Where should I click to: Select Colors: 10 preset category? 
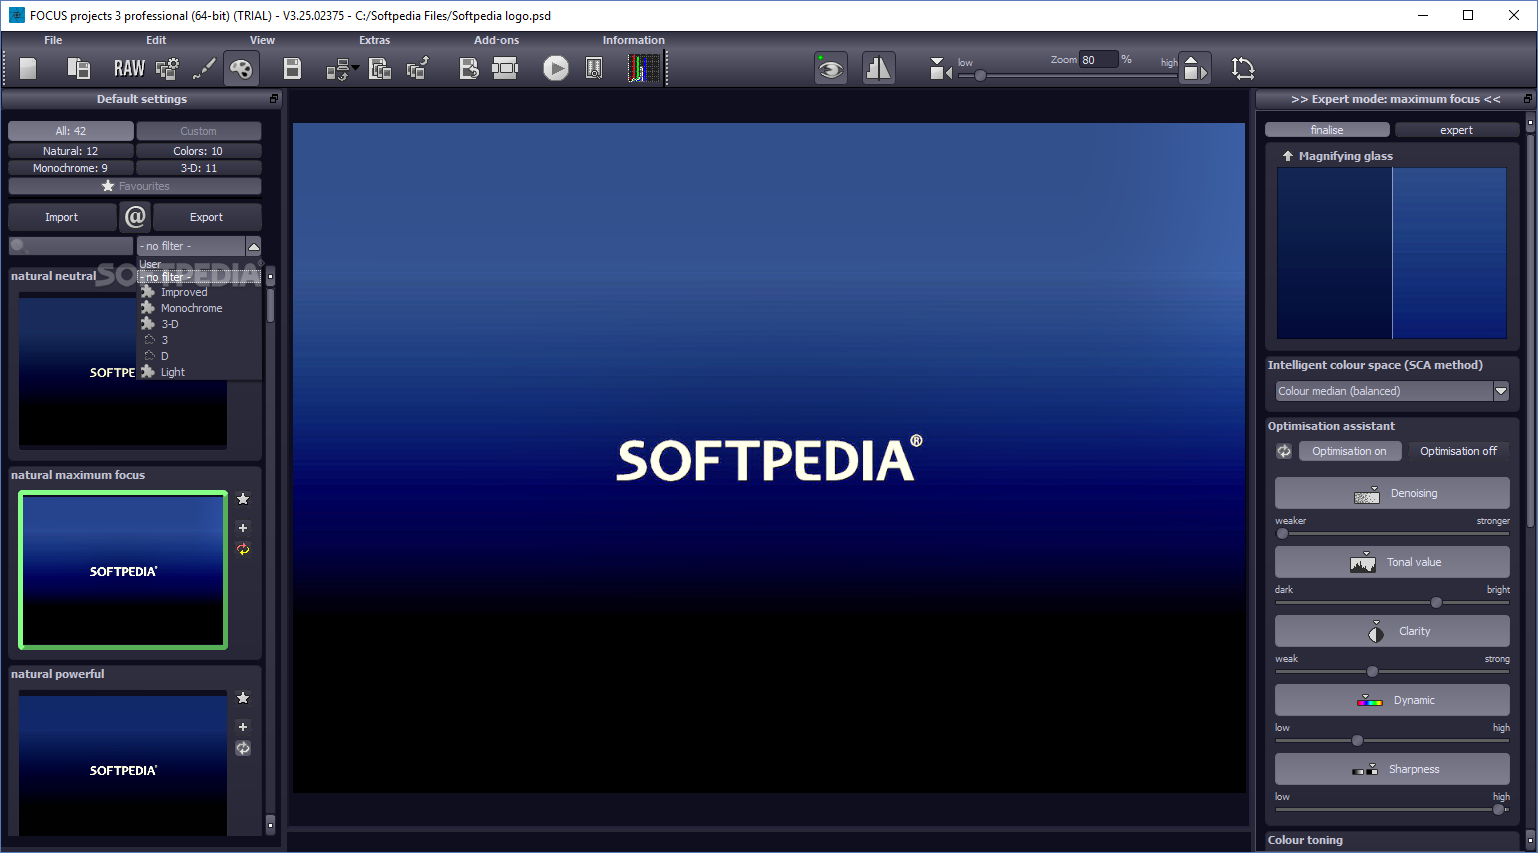pos(198,151)
